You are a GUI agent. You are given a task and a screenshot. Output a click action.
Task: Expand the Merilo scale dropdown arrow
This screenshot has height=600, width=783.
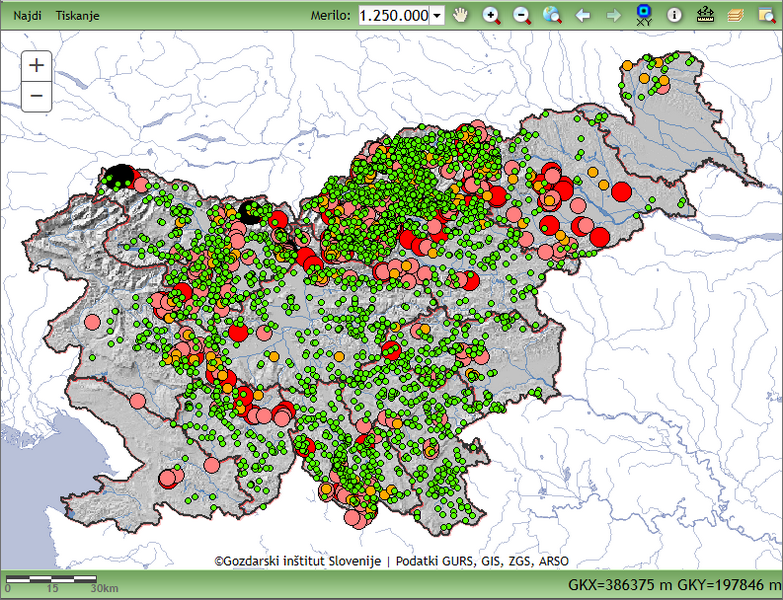click(x=437, y=16)
